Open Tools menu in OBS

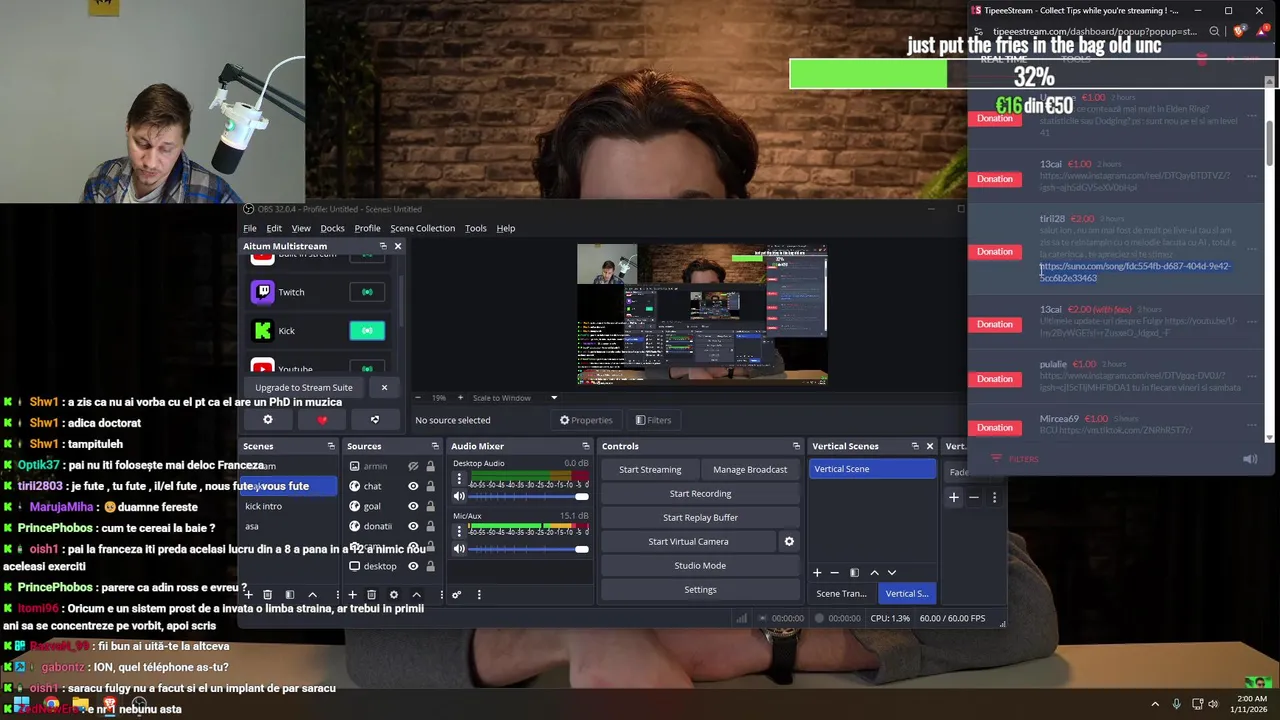476,228
